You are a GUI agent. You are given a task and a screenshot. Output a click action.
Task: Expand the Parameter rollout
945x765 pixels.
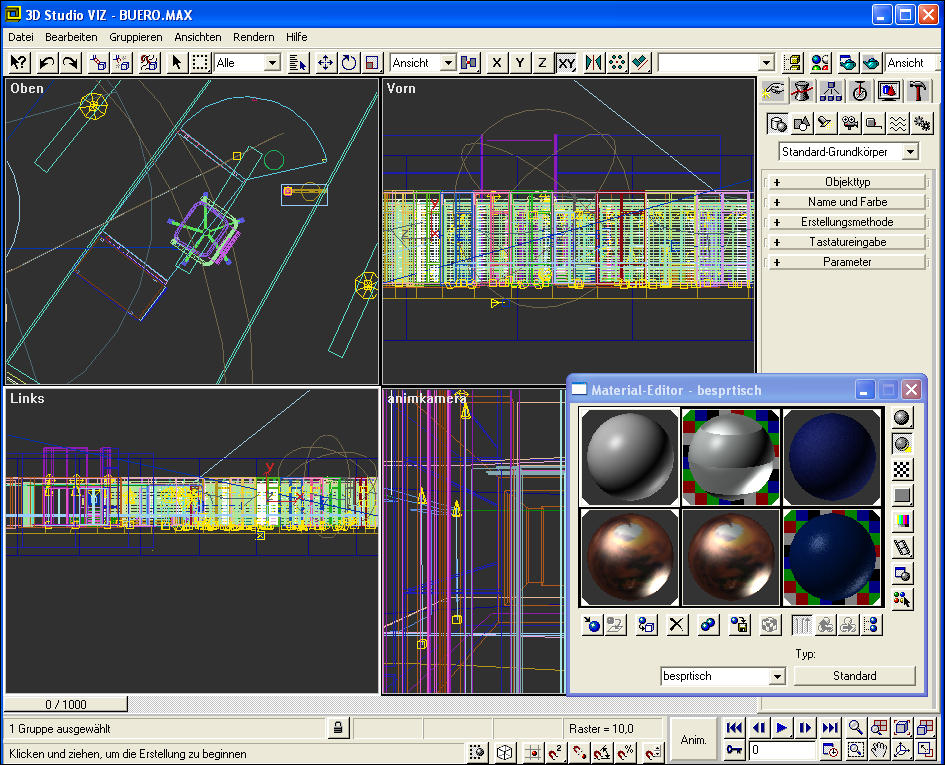(847, 262)
